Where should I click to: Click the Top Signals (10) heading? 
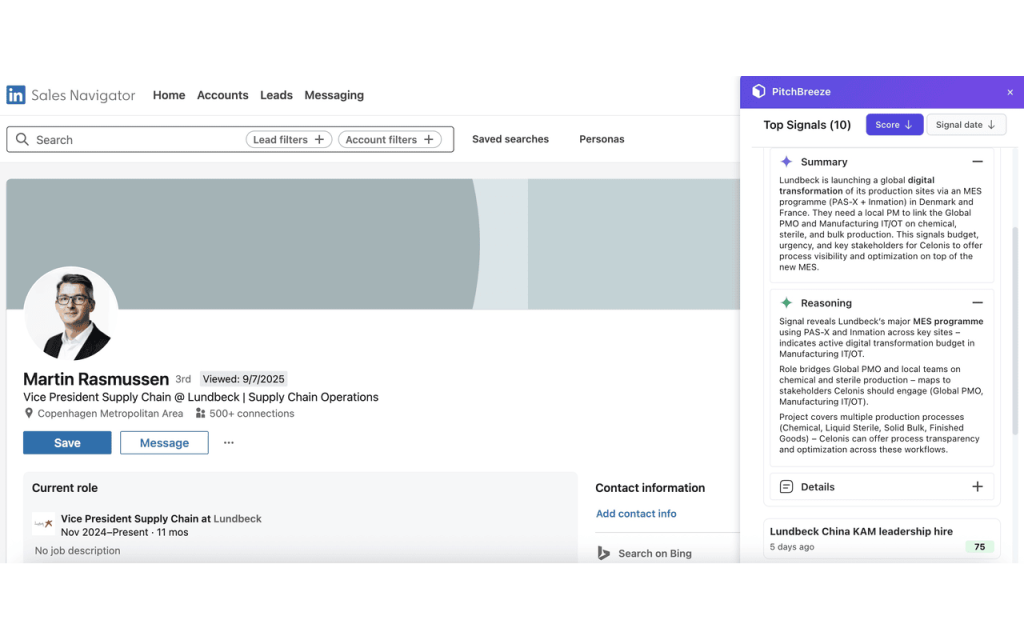coord(807,125)
